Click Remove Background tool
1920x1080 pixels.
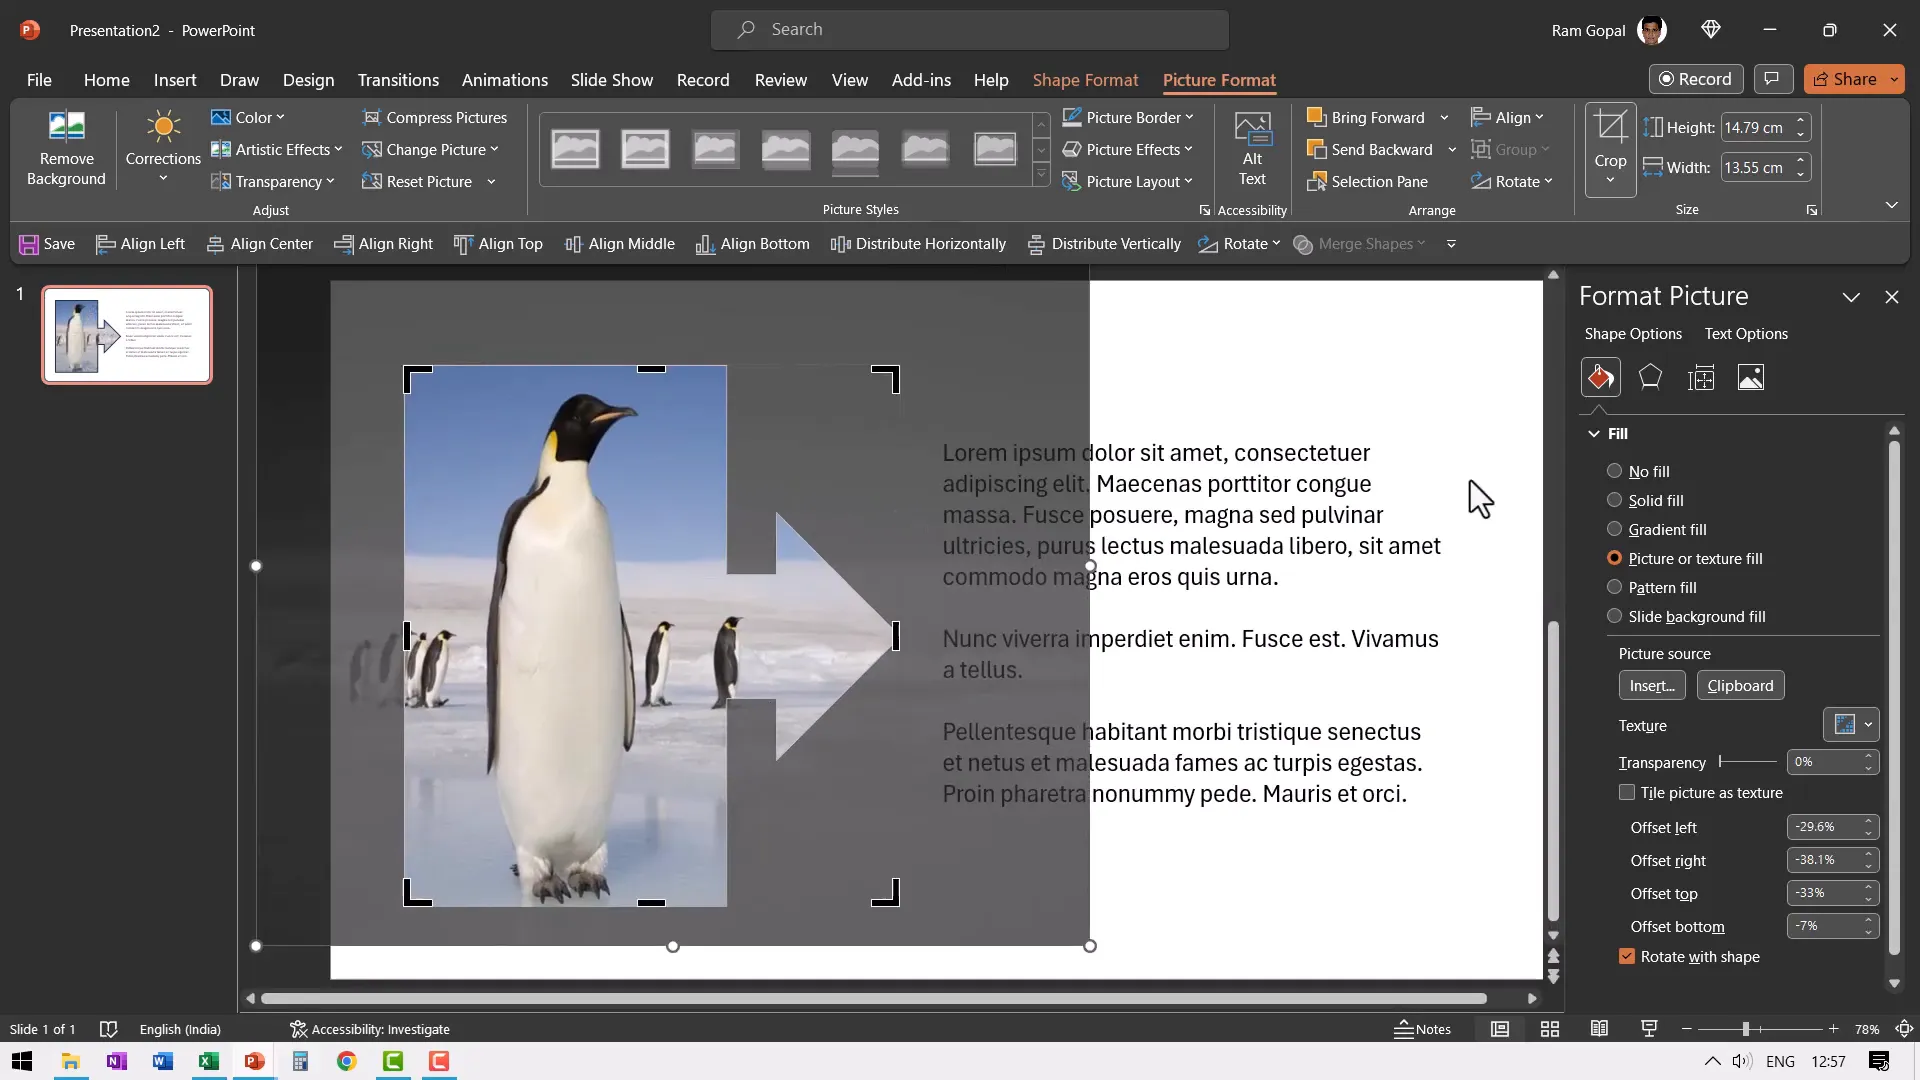66,148
